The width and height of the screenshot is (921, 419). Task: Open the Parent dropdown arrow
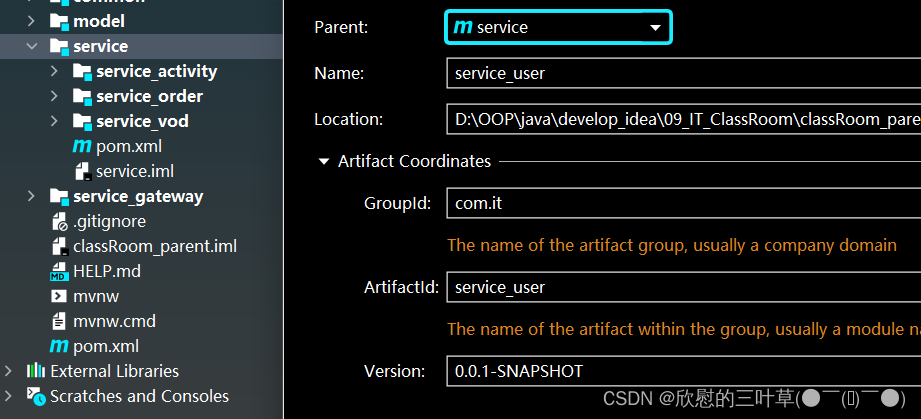(x=656, y=28)
